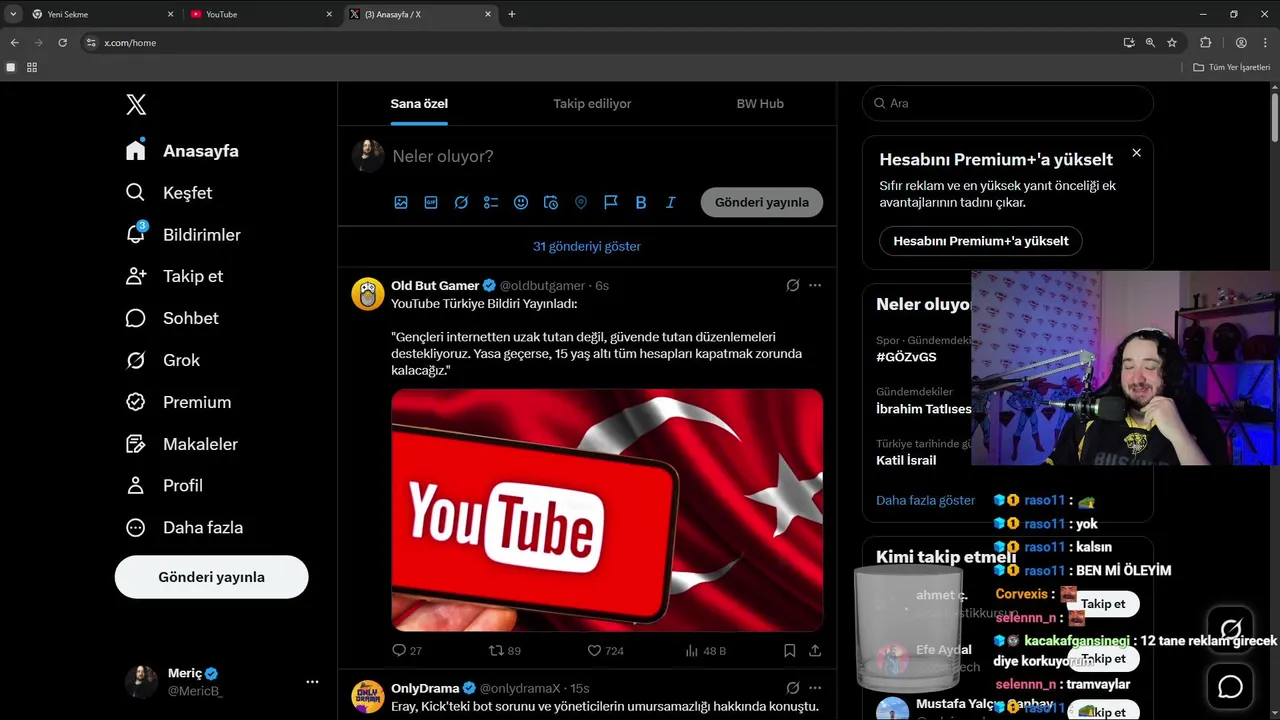Click composer Gönderi yayınla button
The height and width of the screenshot is (720, 1280).
(762, 202)
